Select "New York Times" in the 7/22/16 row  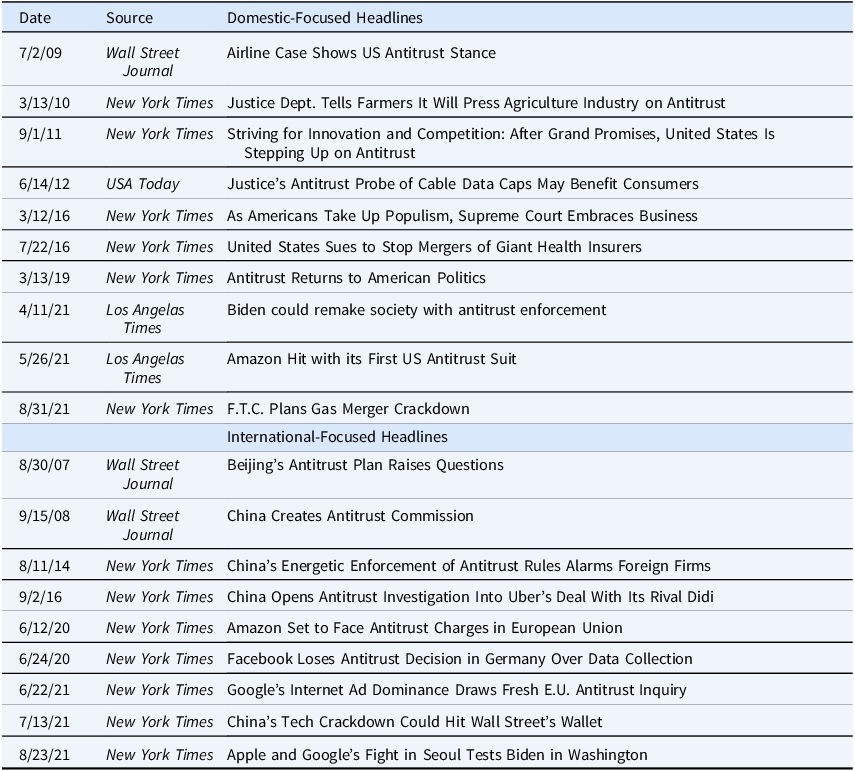tap(160, 247)
